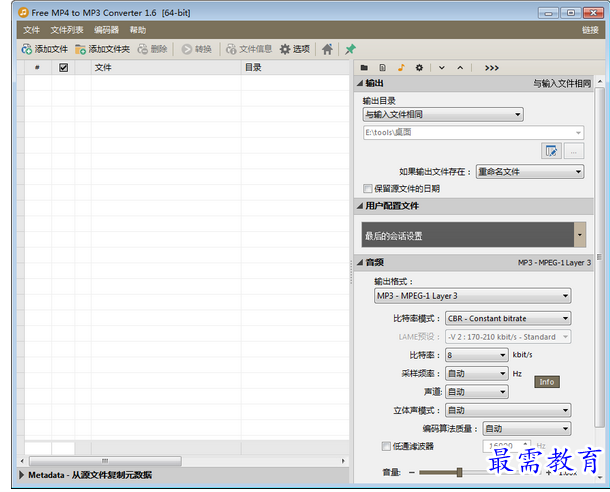This screenshot has height=492, width=610.
Task: Start conversion with the 转换 button
Action: pos(197,49)
